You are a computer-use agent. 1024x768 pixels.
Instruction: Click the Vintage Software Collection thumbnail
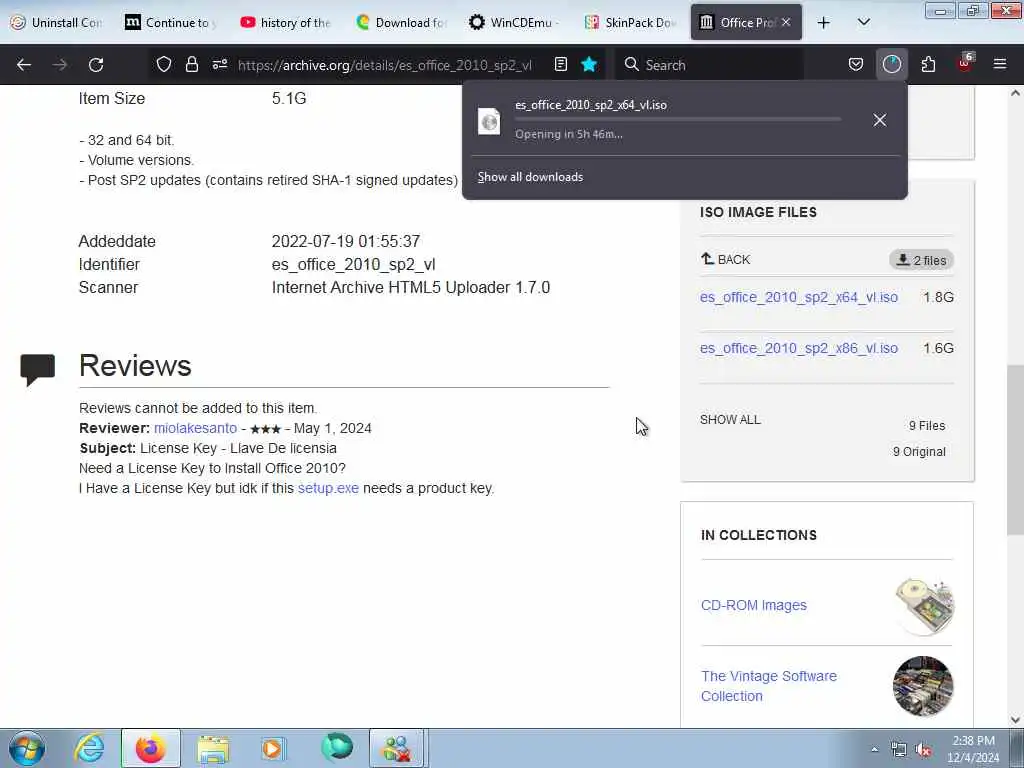click(923, 686)
